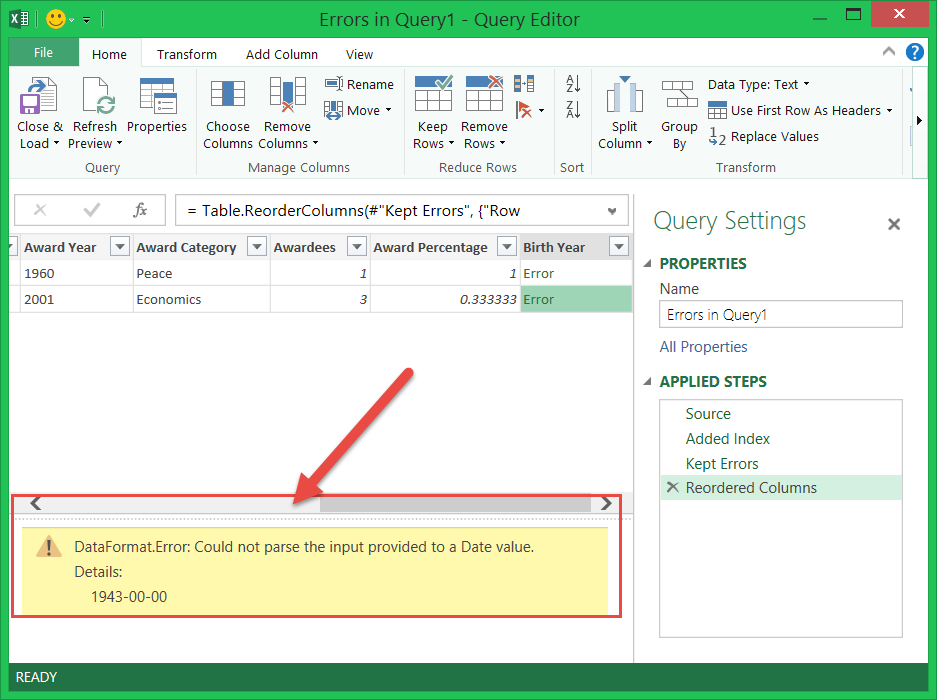Sort ascending with the A-Z icon
937x700 pixels.
coord(573,84)
